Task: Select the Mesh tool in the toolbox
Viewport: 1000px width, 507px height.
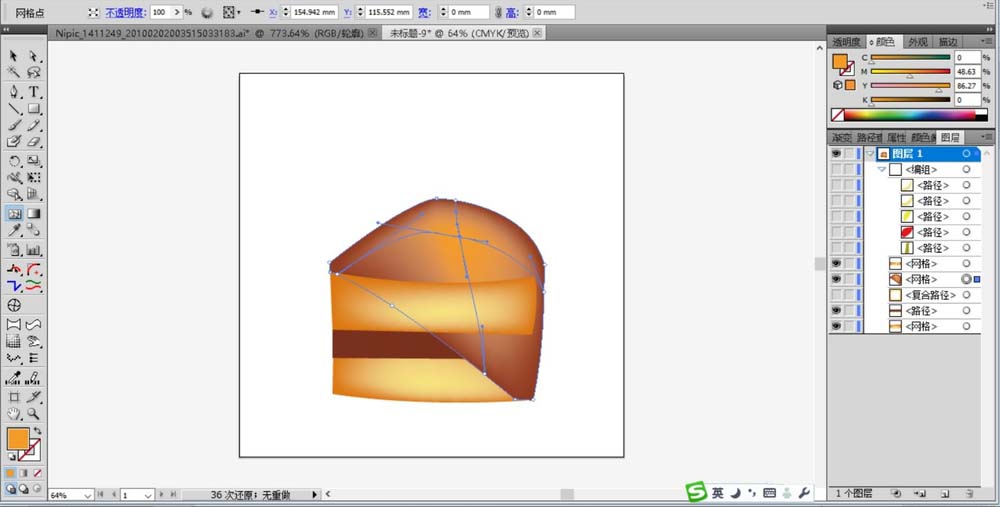Action: 15,213
